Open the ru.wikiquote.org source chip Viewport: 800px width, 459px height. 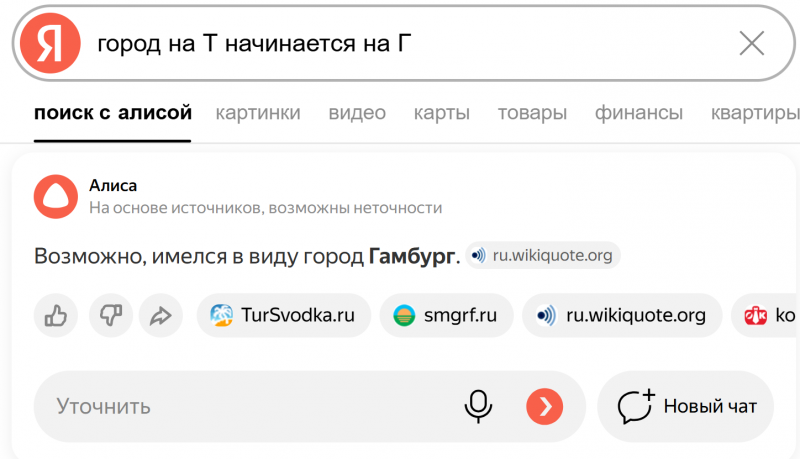(x=621, y=316)
